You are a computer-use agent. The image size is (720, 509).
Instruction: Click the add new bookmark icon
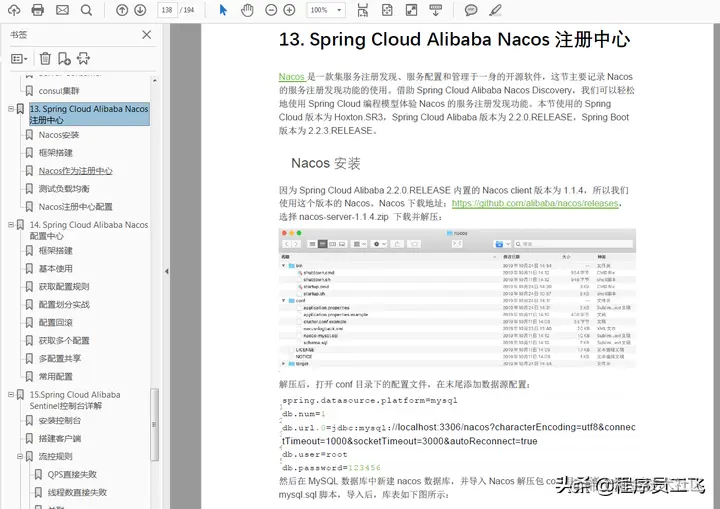coord(64,58)
